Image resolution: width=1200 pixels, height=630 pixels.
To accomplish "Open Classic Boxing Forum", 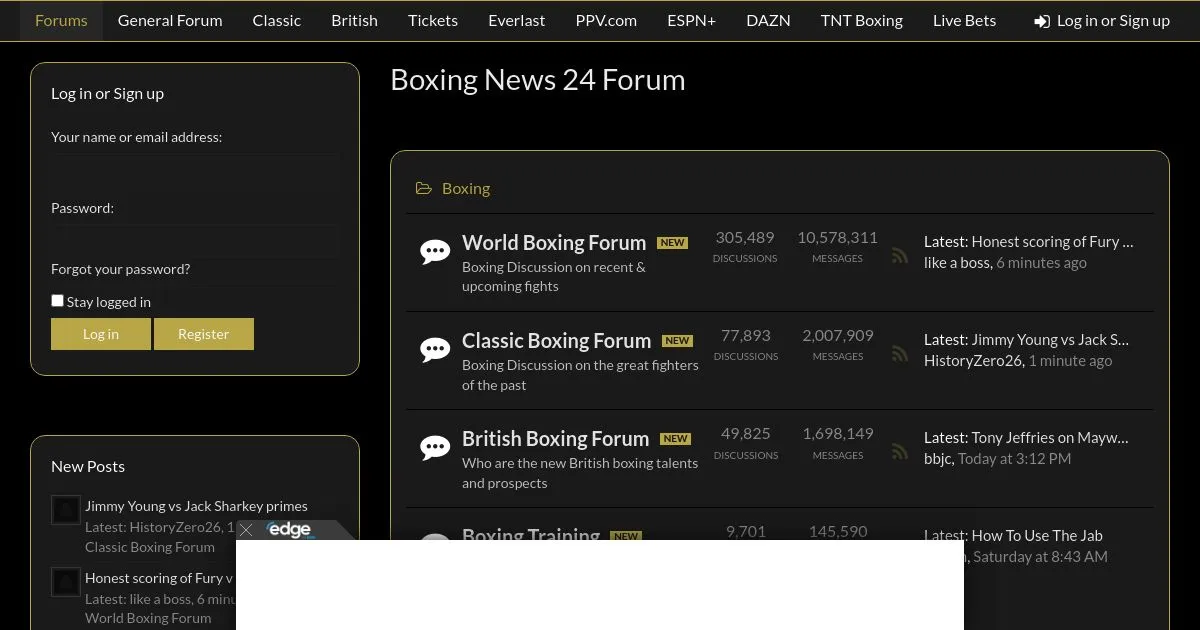I will tap(556, 341).
